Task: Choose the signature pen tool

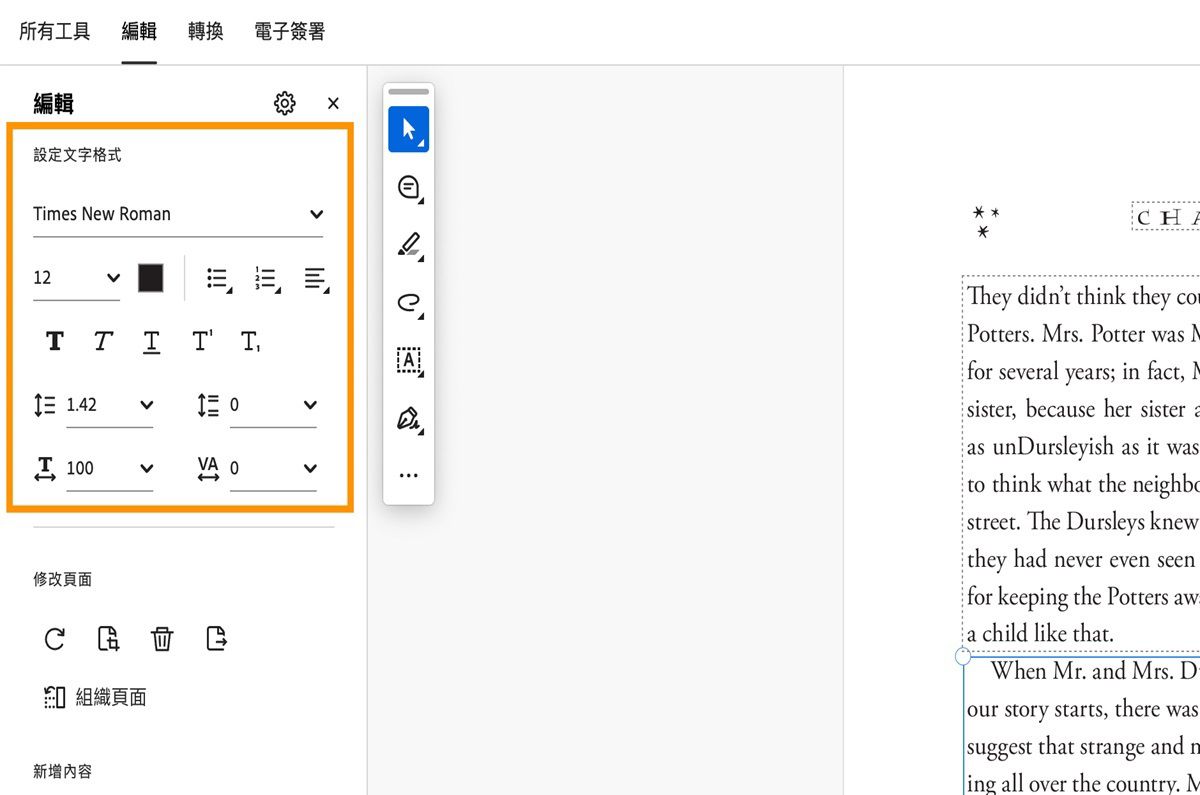Action: pos(409,418)
